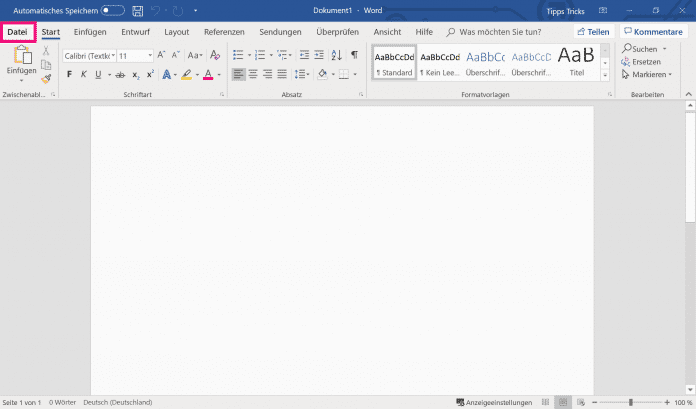This screenshot has width=696, height=409.
Task: Click the 'Was möchten Sie tun?' search field
Action: [499, 32]
